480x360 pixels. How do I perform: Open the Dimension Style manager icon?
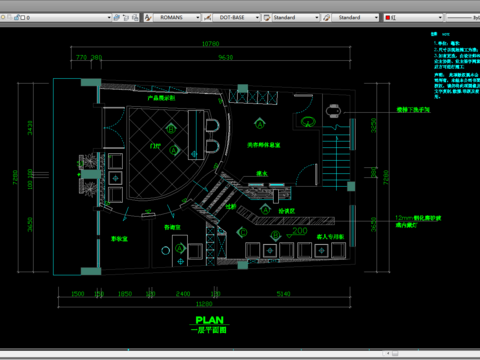[x=207, y=17]
